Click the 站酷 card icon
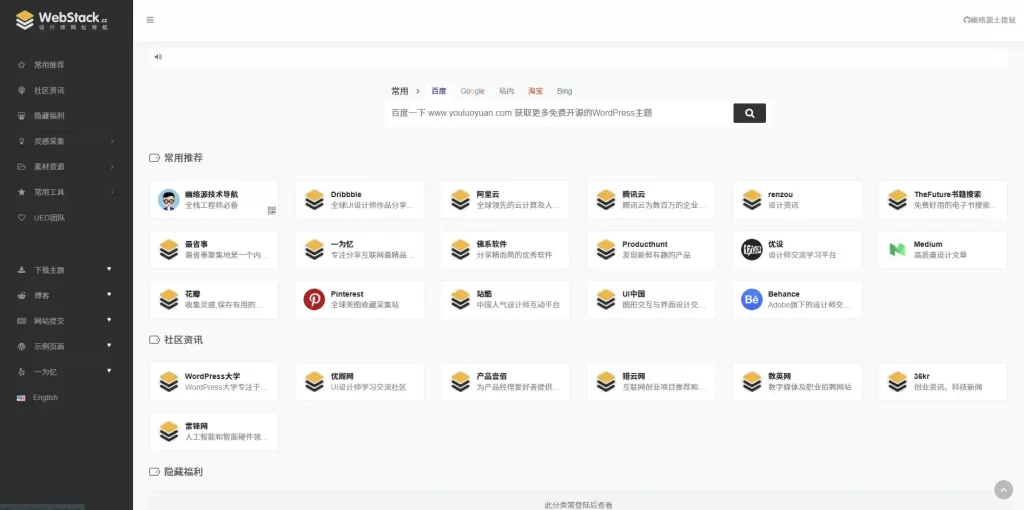 coord(460,300)
